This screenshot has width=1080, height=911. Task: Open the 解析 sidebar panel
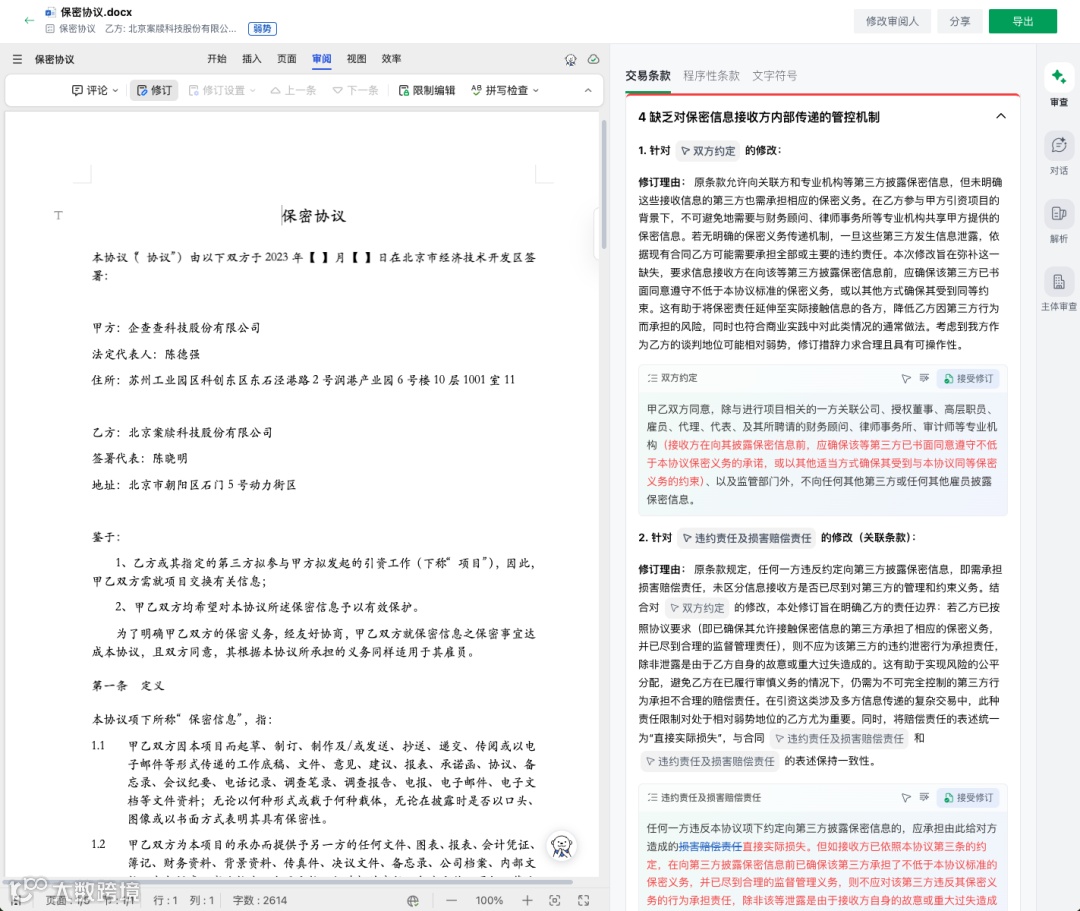coord(1059,222)
